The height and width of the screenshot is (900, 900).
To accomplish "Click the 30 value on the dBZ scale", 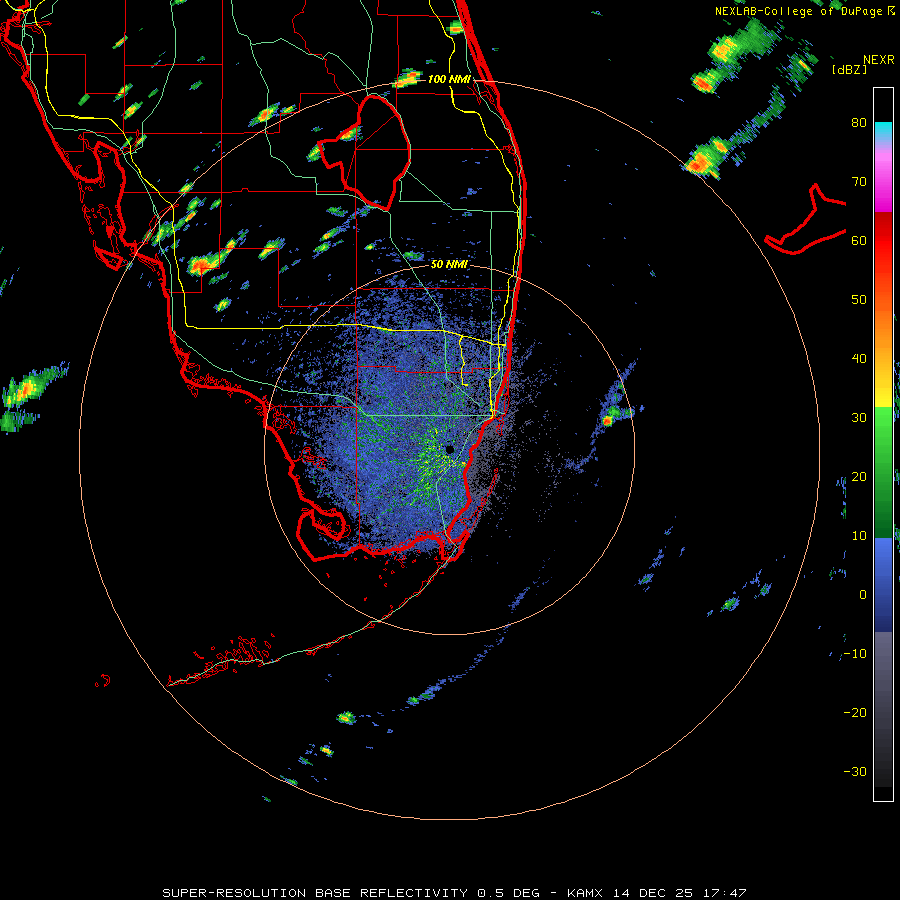I will click(859, 418).
